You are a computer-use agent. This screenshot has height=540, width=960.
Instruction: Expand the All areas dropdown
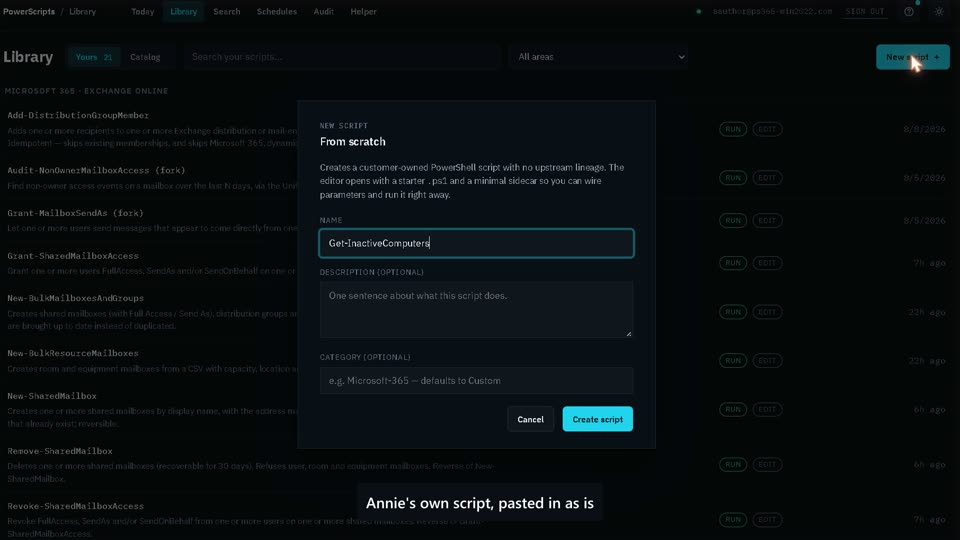[599, 57]
